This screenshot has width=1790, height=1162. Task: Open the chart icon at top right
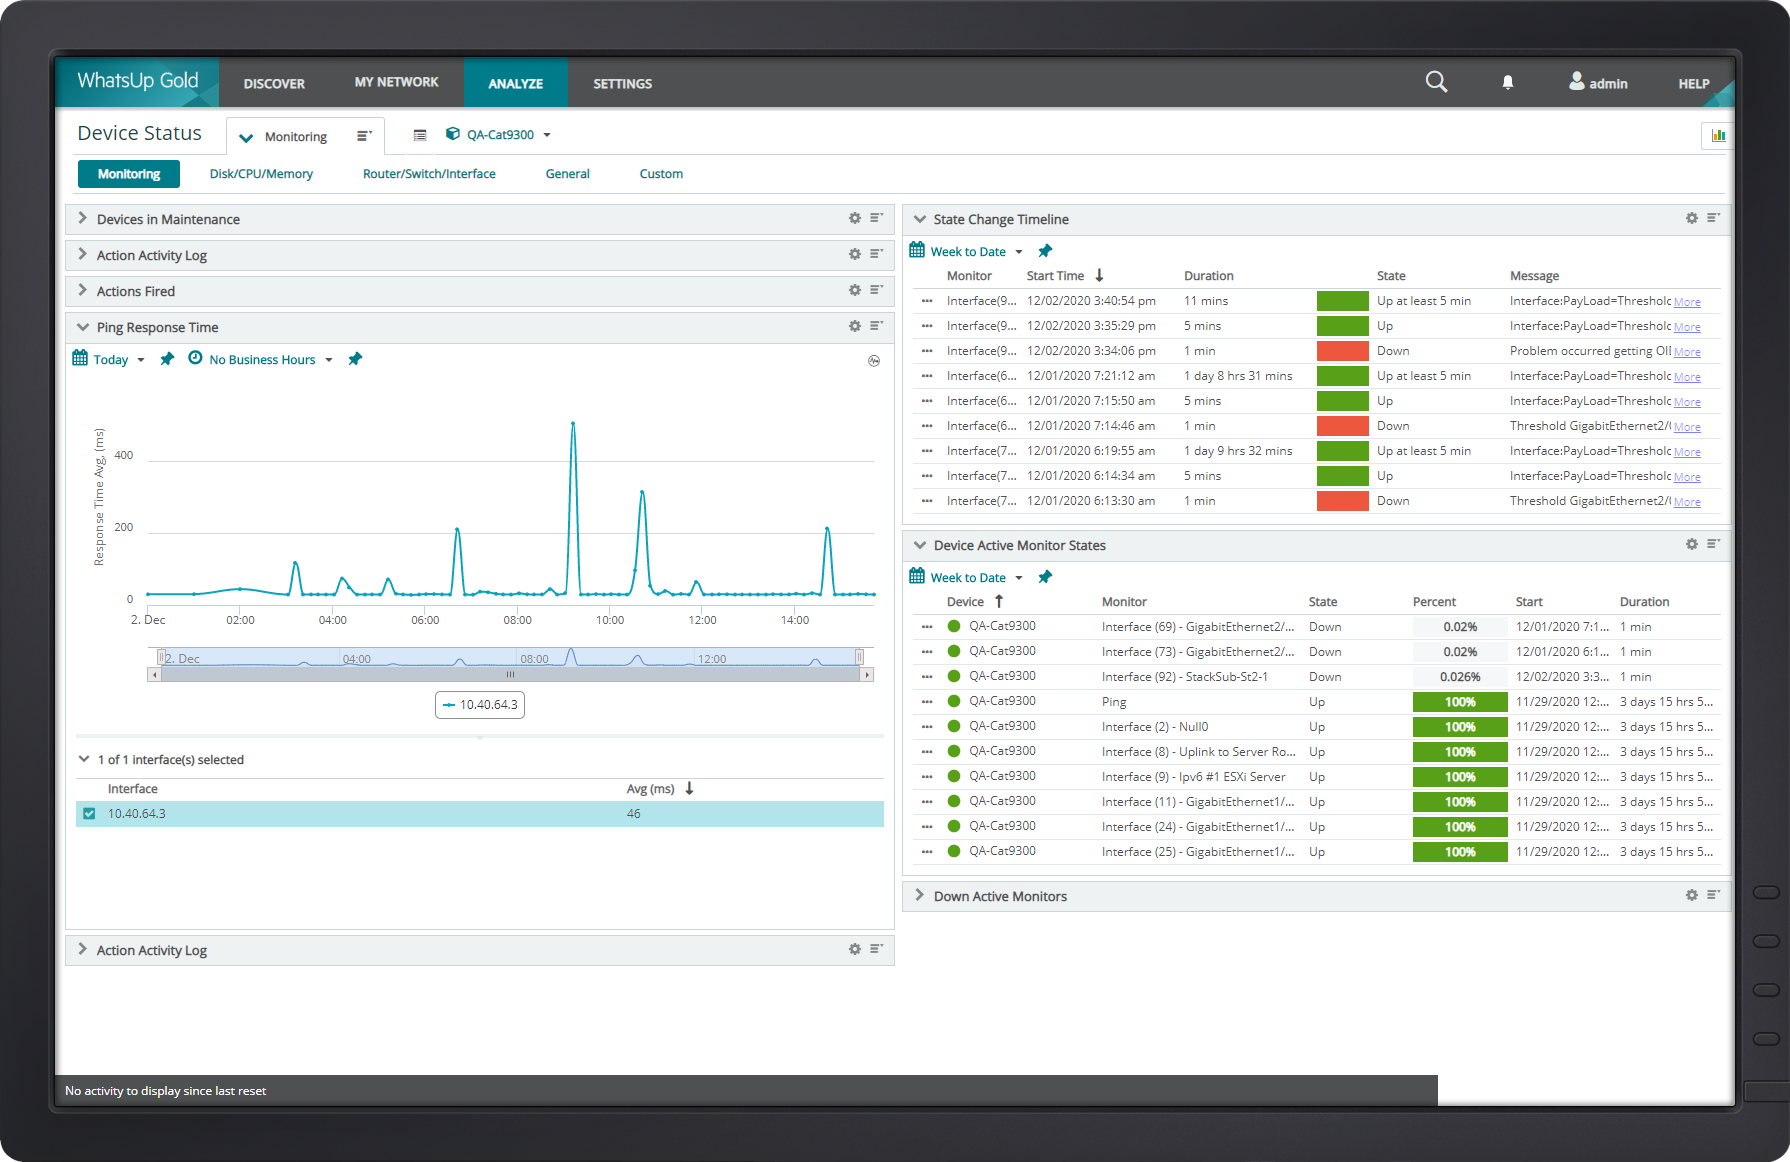[x=1718, y=135]
